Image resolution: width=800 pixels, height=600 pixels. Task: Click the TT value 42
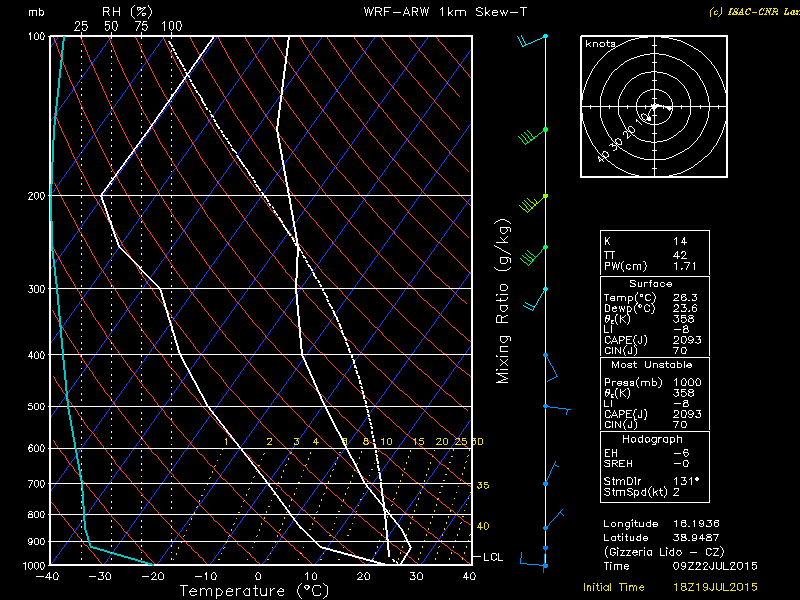(x=680, y=255)
